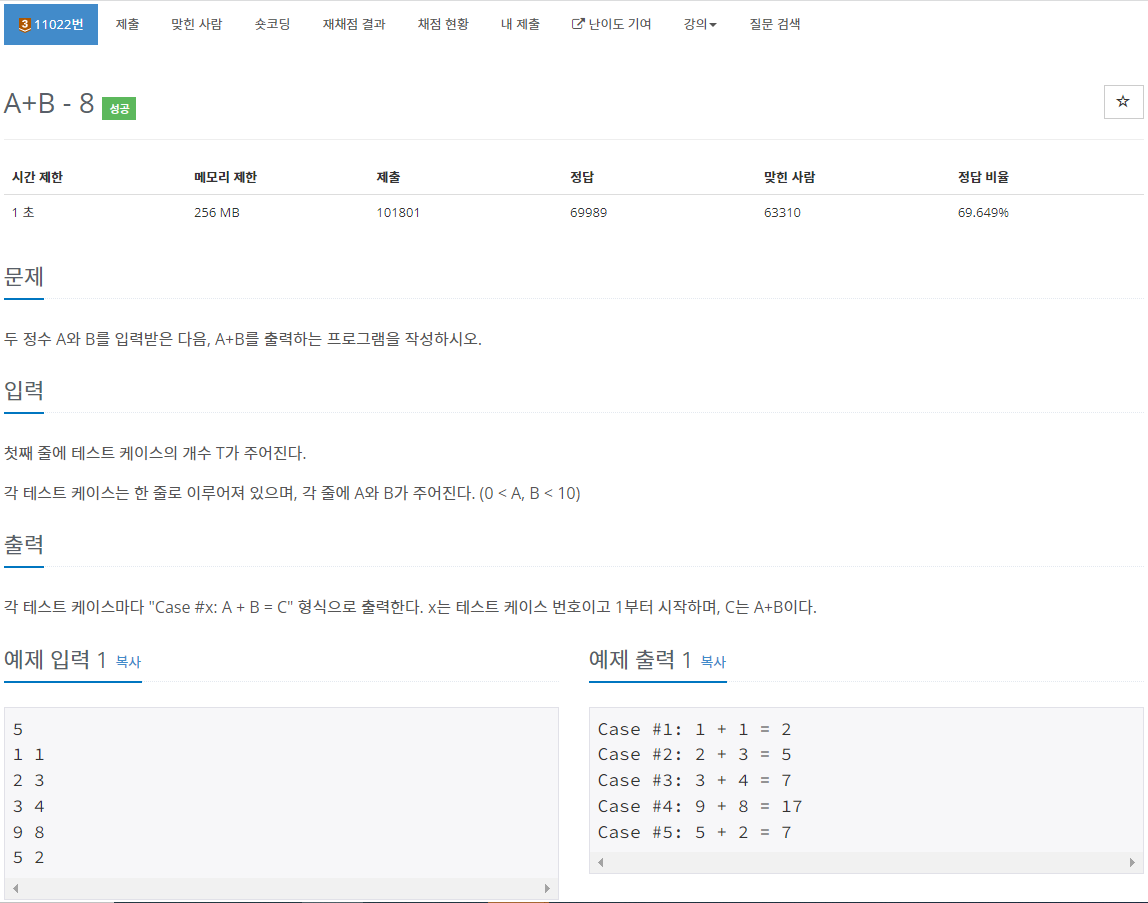The image size is (1148, 903).
Task: Open the 제출 page
Action: pos(127,24)
